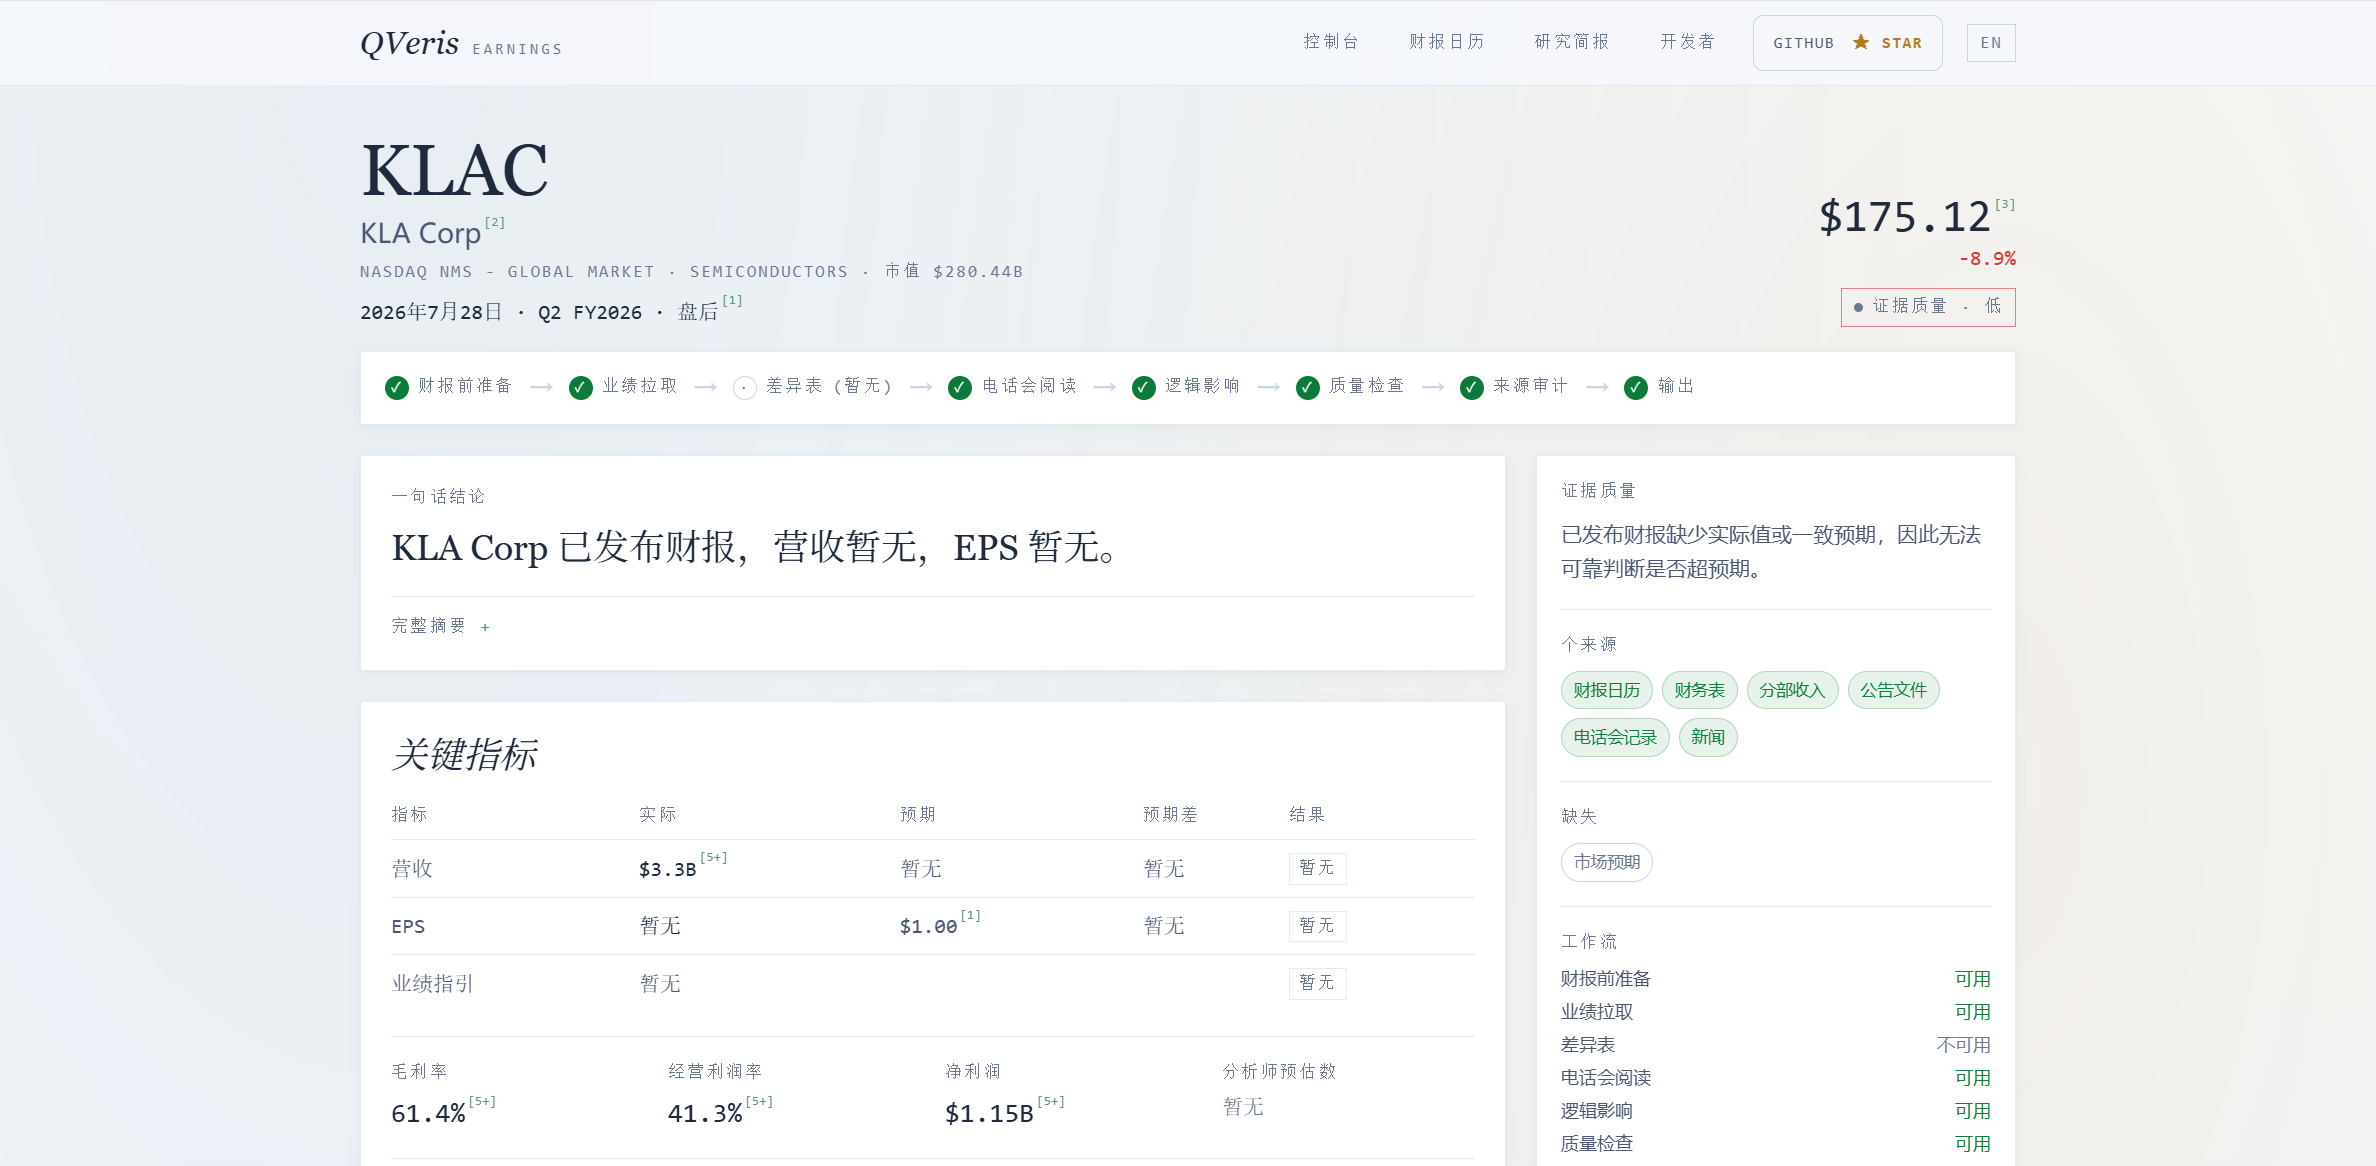This screenshot has width=2376, height=1166.
Task: Open the [5+] citation beside $3.3B revenue
Action: (714, 857)
